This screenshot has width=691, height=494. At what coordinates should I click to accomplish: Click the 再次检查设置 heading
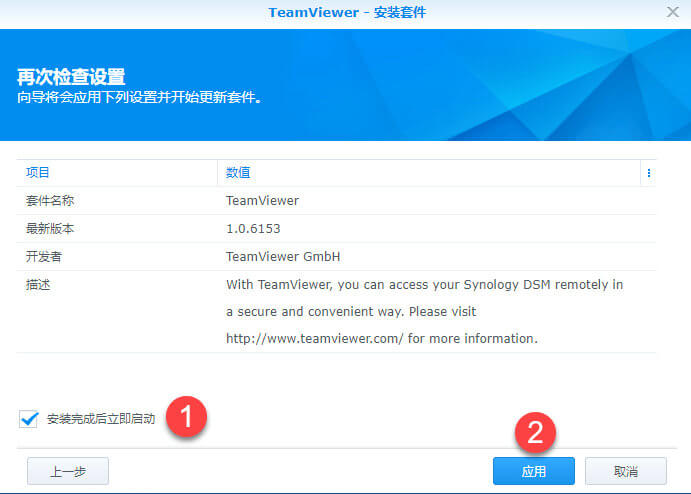71,77
